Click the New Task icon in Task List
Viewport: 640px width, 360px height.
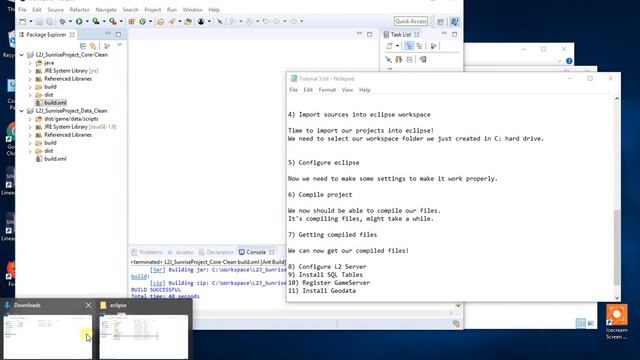[x=389, y=46]
